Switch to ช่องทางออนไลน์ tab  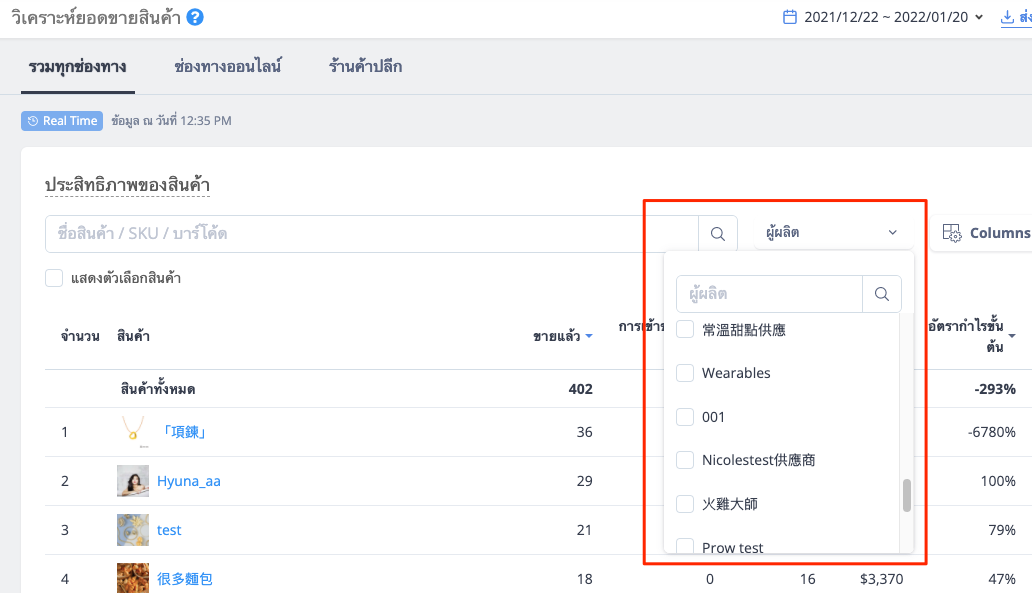(228, 66)
